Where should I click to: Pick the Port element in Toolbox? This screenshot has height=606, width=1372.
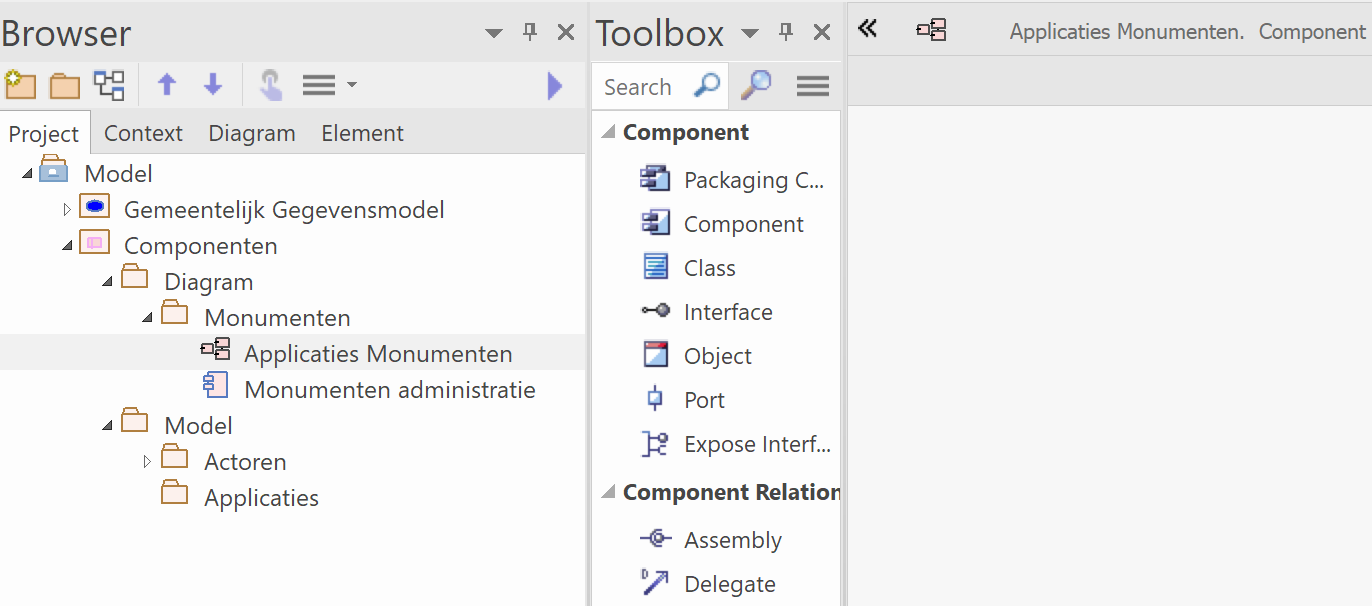pyautogui.click(x=703, y=400)
